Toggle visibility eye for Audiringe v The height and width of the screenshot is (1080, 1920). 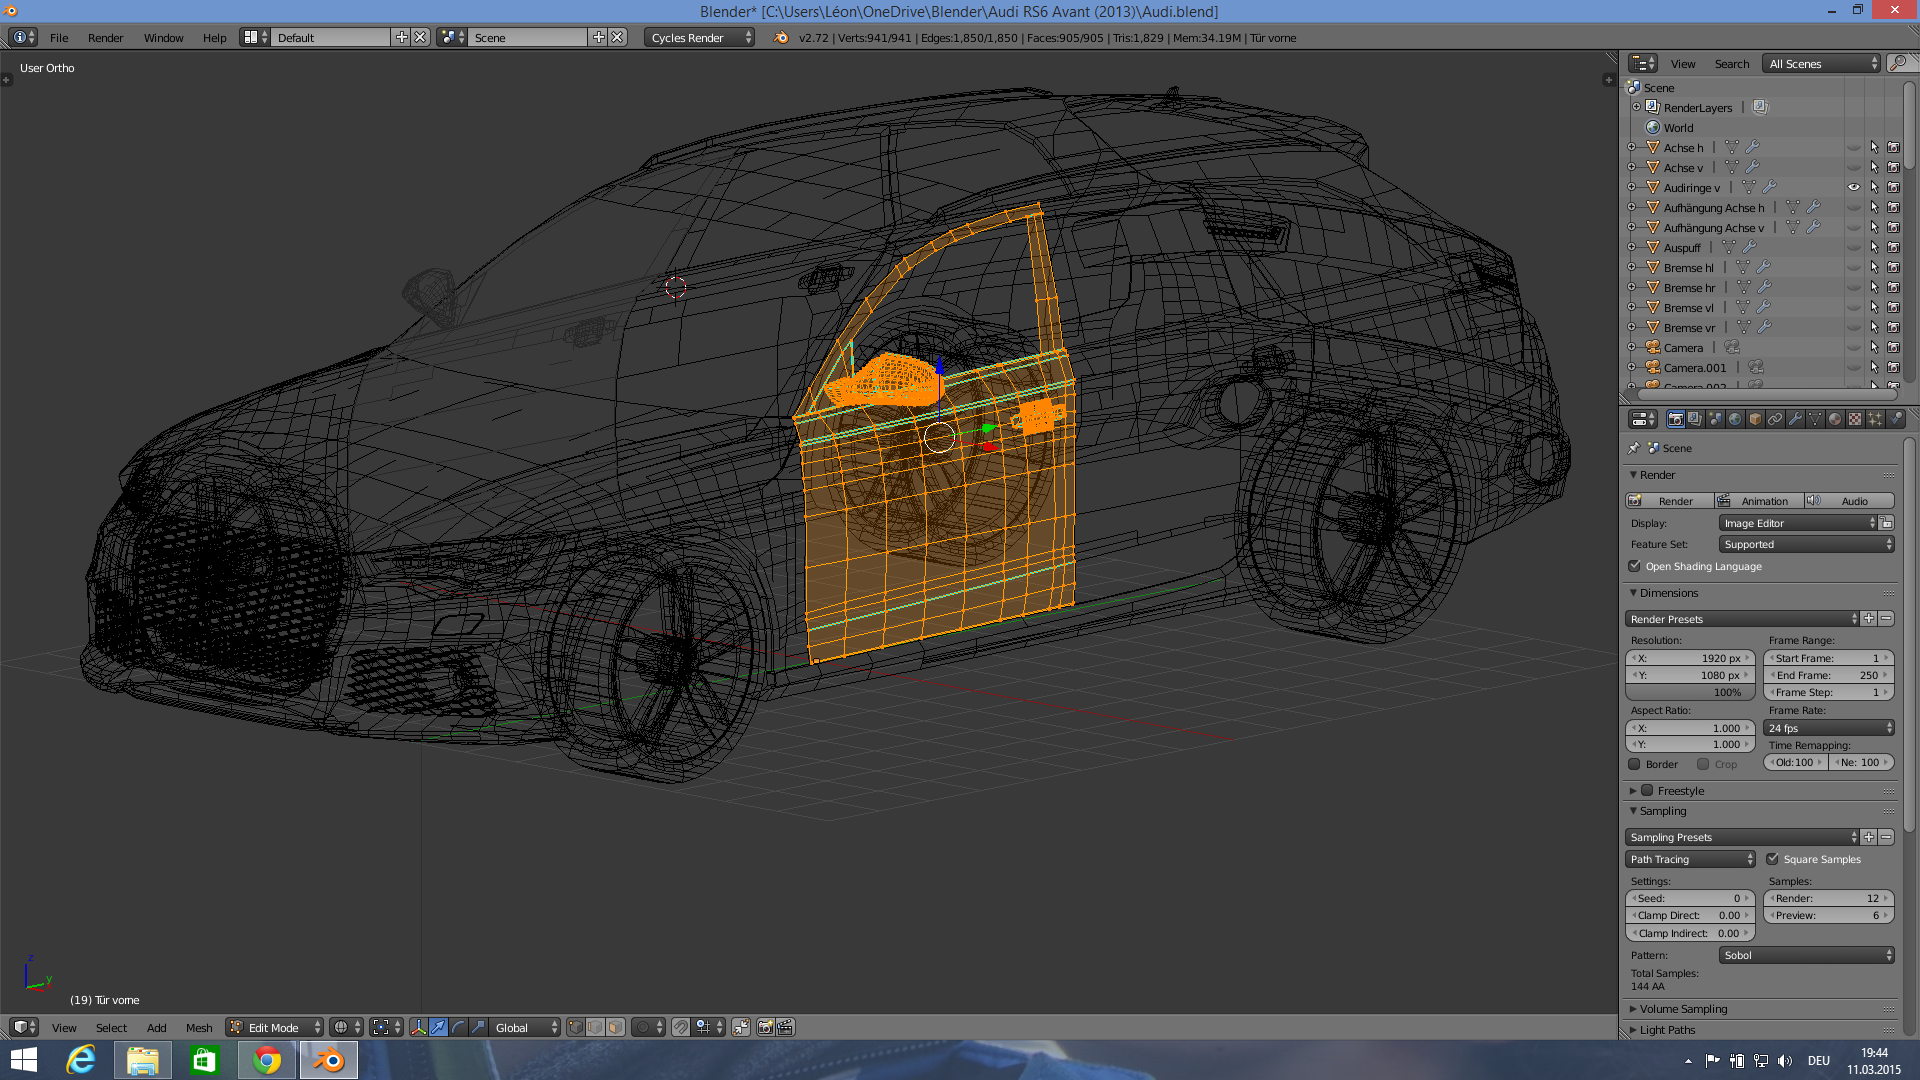tap(1854, 187)
